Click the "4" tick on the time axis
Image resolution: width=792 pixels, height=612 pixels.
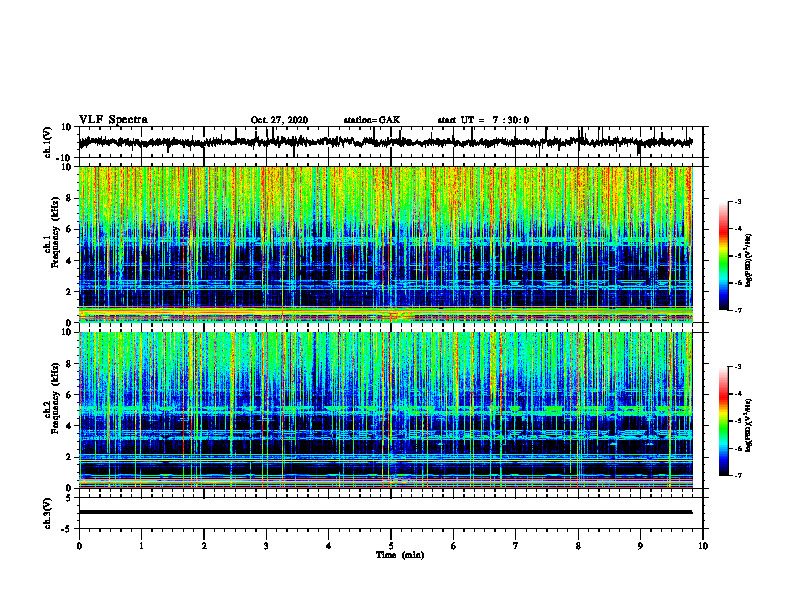pyautogui.click(x=329, y=546)
